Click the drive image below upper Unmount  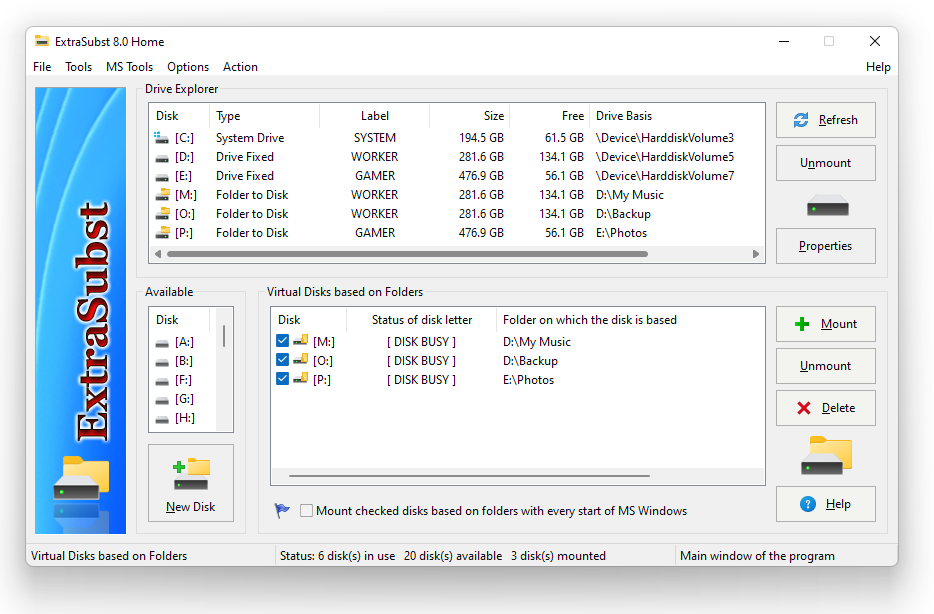point(827,207)
